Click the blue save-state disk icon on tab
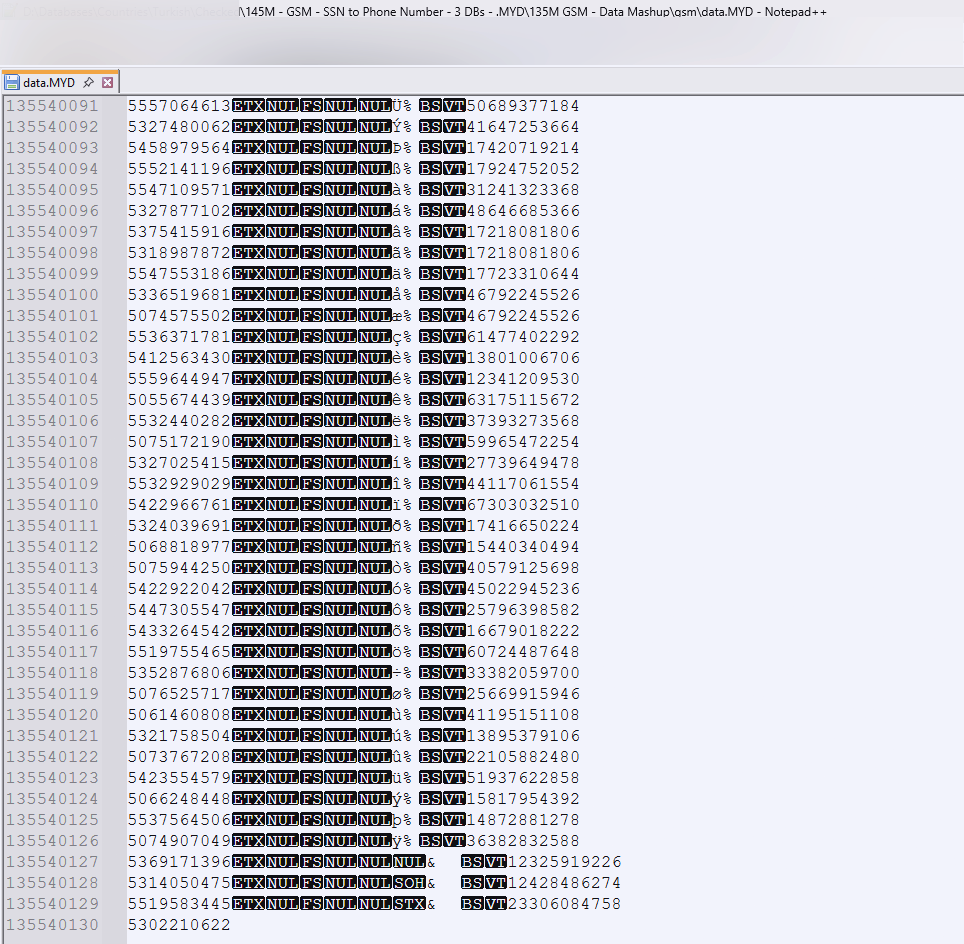This screenshot has width=964, height=944. click(x=12, y=82)
